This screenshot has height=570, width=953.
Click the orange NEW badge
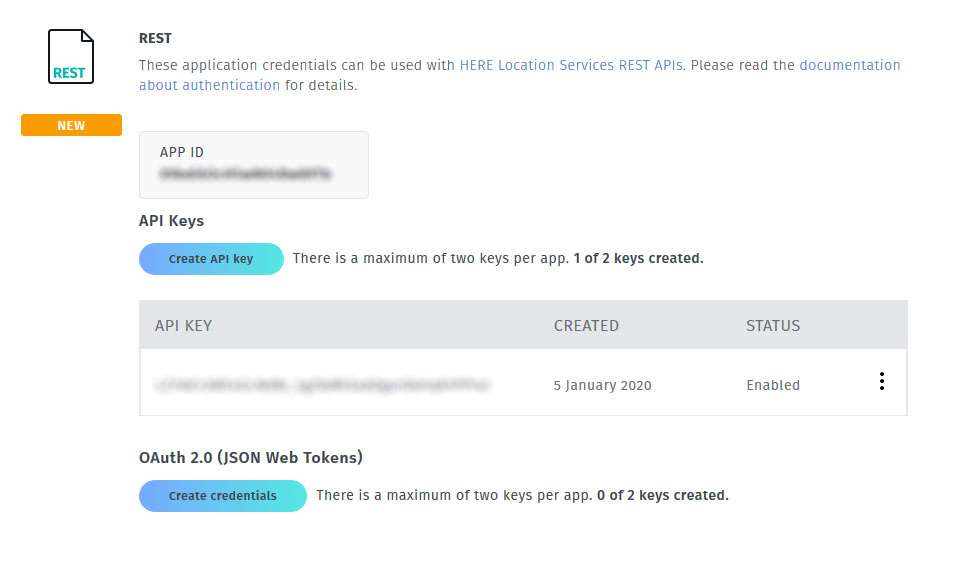tap(71, 125)
